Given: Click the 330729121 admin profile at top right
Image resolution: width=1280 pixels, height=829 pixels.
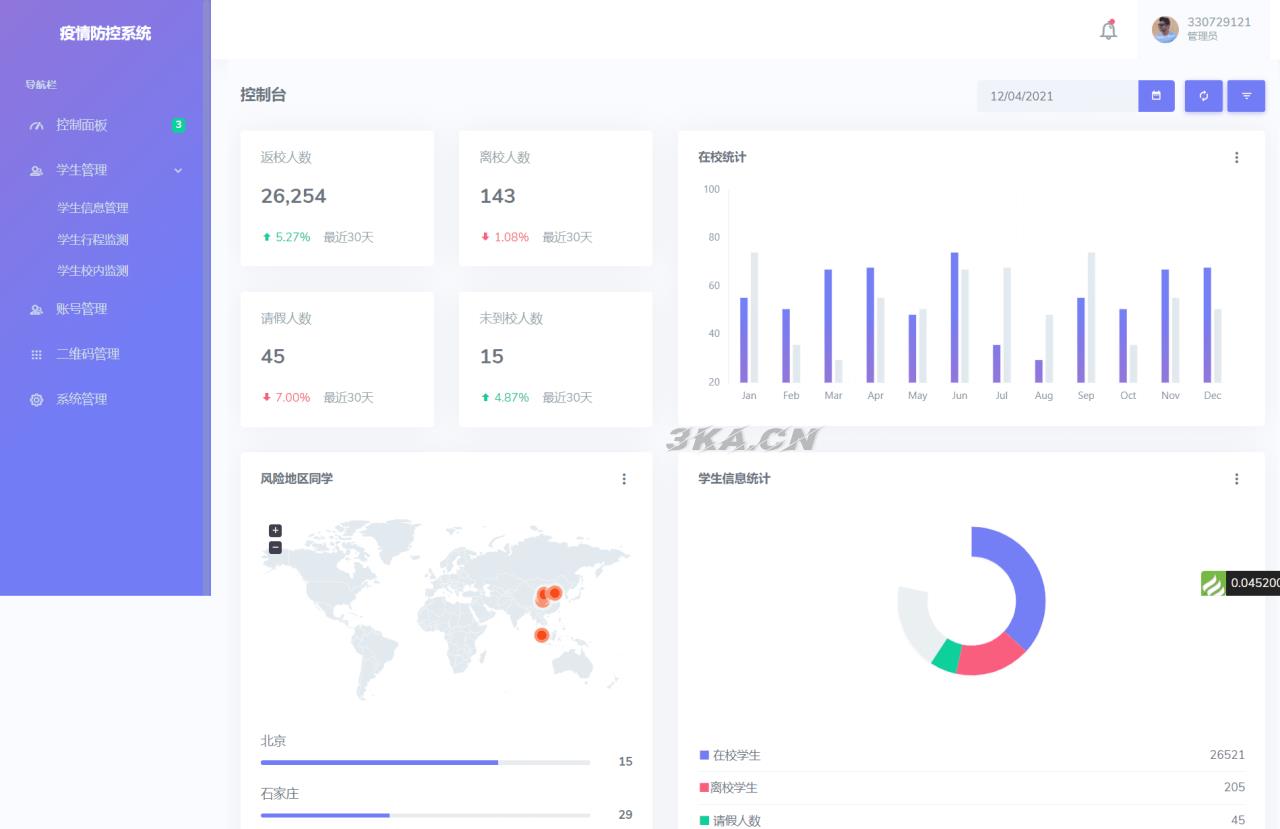Looking at the screenshot, I should point(1200,30).
